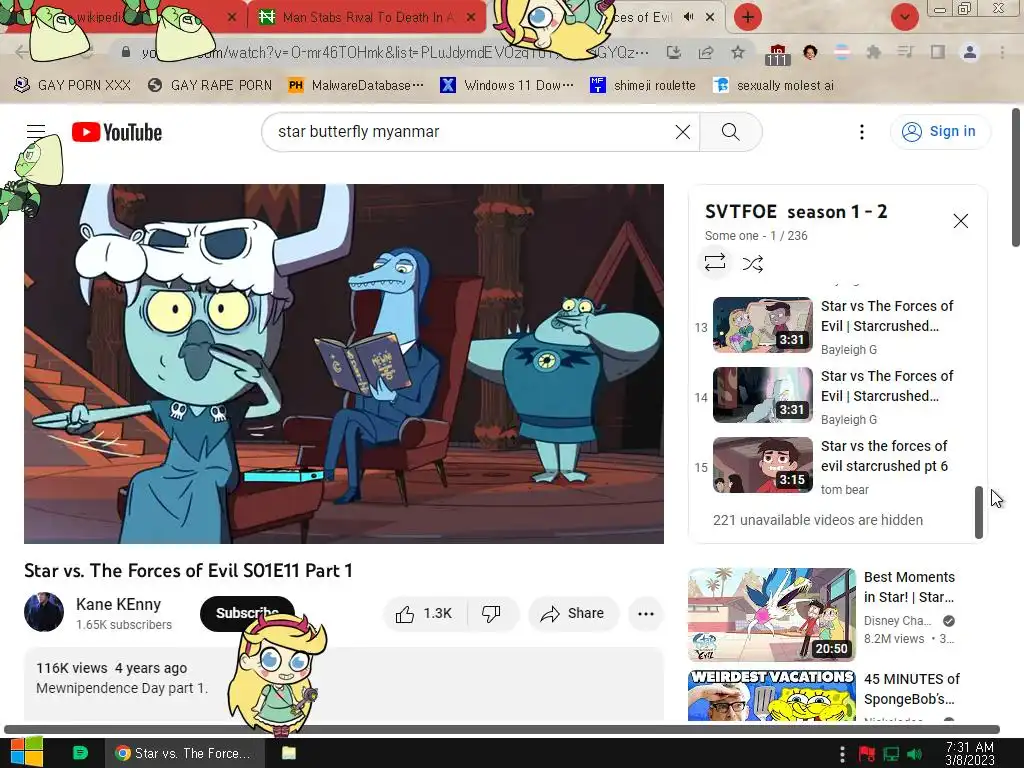Open the Windows 11 Dow… bookmark
The height and width of the screenshot is (768, 1024).
click(507, 85)
